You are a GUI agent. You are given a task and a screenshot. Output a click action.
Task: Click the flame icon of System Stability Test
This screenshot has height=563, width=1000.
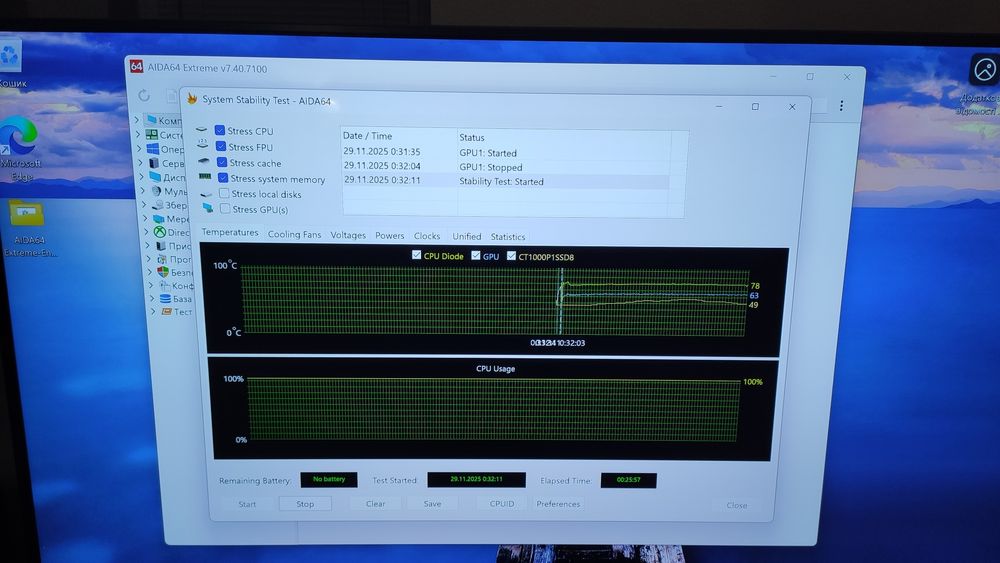pos(191,99)
